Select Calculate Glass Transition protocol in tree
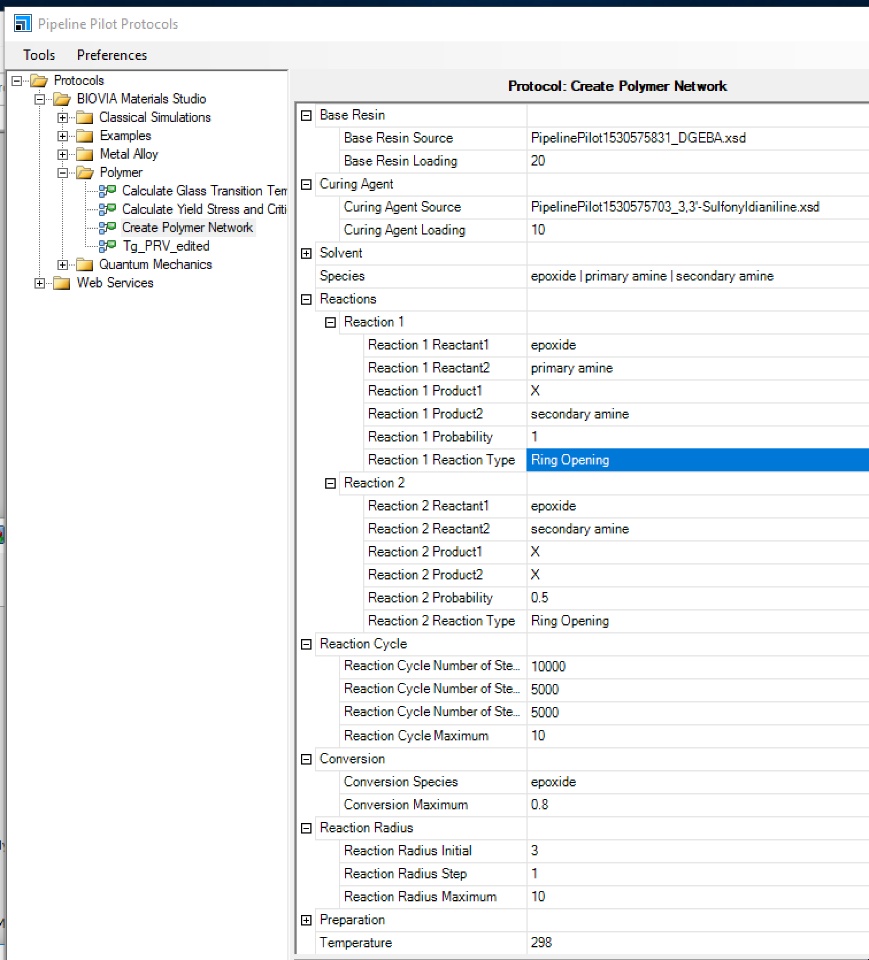Viewport: 869px width, 960px height. tap(204, 191)
